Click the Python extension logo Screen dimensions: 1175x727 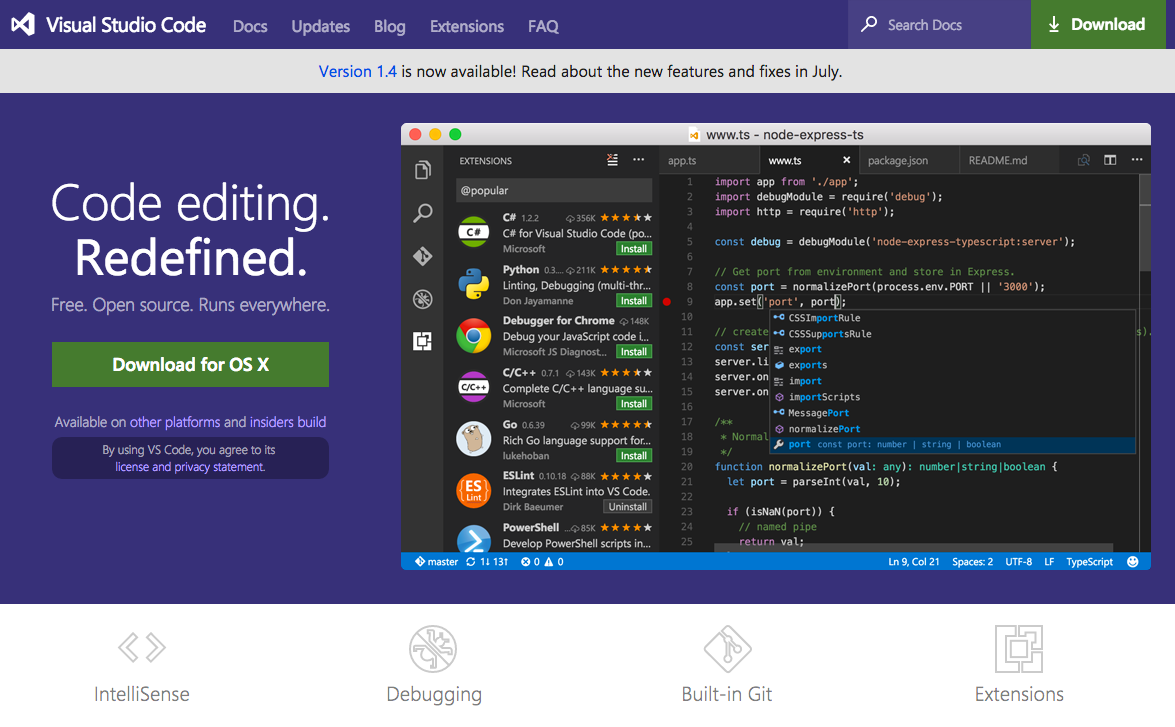tap(474, 284)
